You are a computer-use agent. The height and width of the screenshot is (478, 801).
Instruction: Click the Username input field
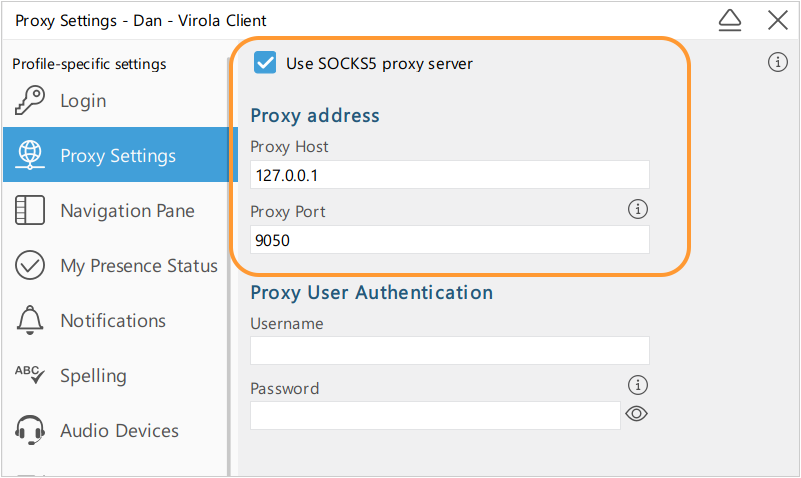450,350
